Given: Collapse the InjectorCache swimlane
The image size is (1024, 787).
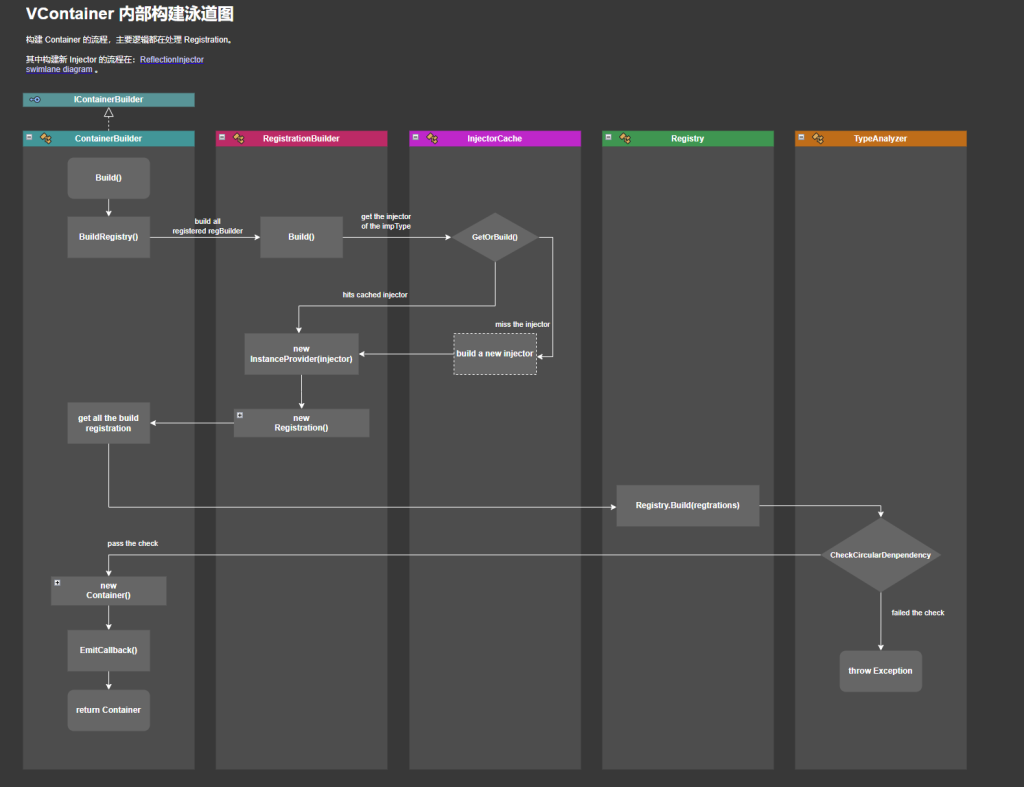Looking at the screenshot, I should point(415,138).
